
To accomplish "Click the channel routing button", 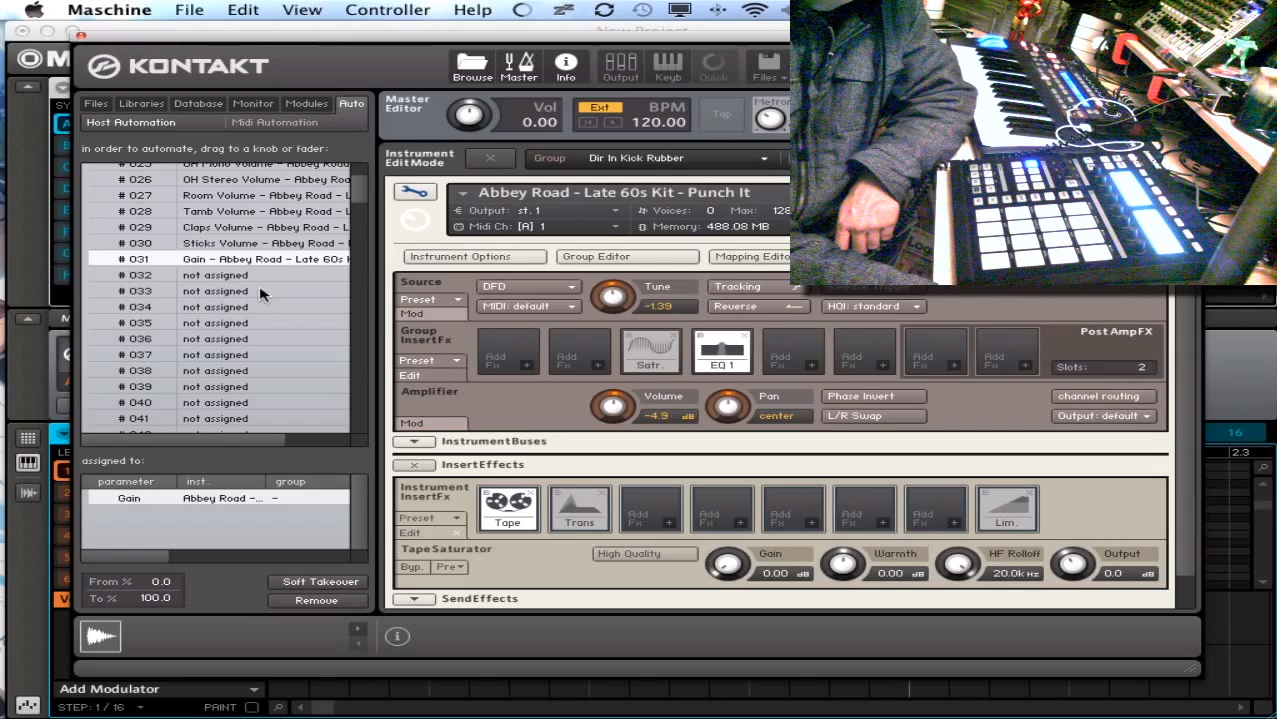I will [x=1105, y=396].
